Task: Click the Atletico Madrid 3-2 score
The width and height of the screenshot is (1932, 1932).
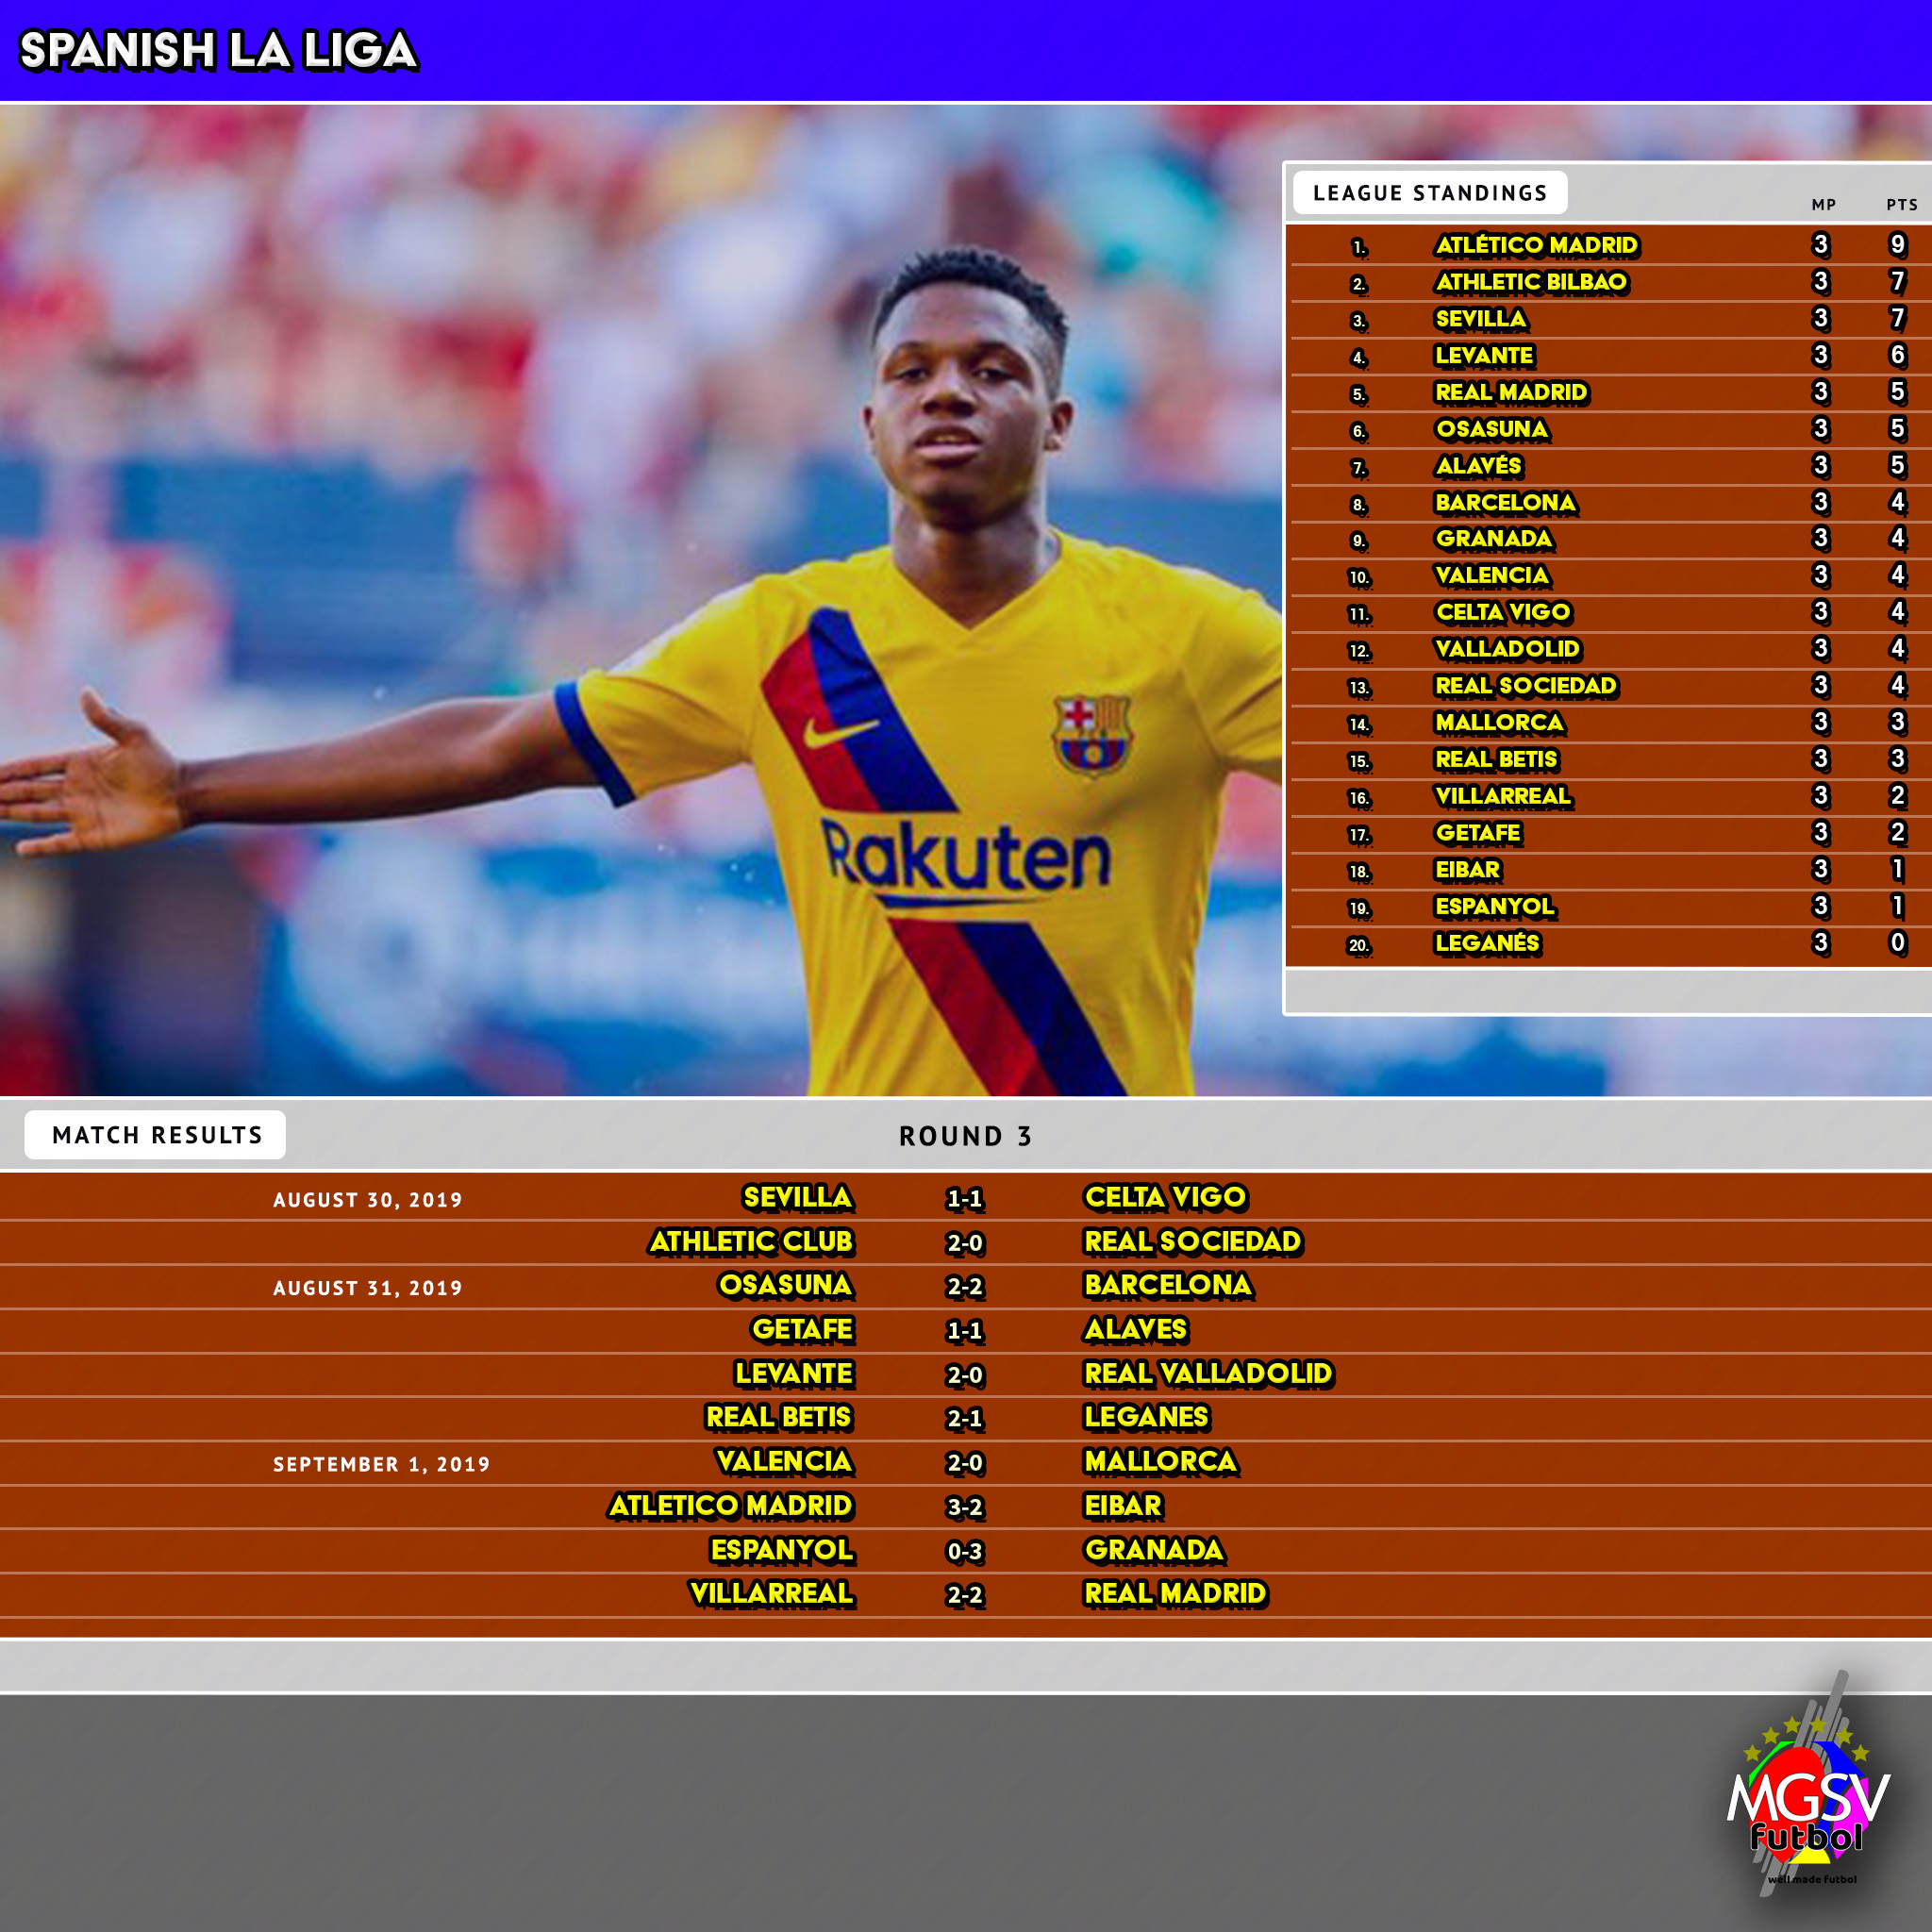Action: pos(965,1508)
